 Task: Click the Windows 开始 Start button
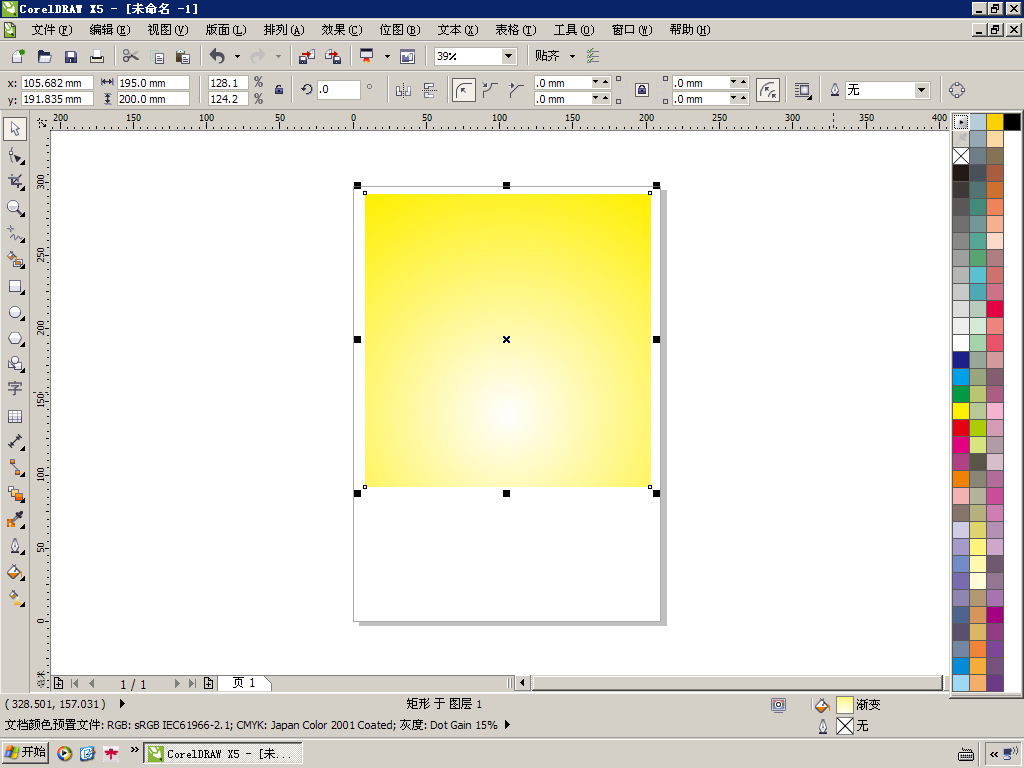(x=25, y=753)
